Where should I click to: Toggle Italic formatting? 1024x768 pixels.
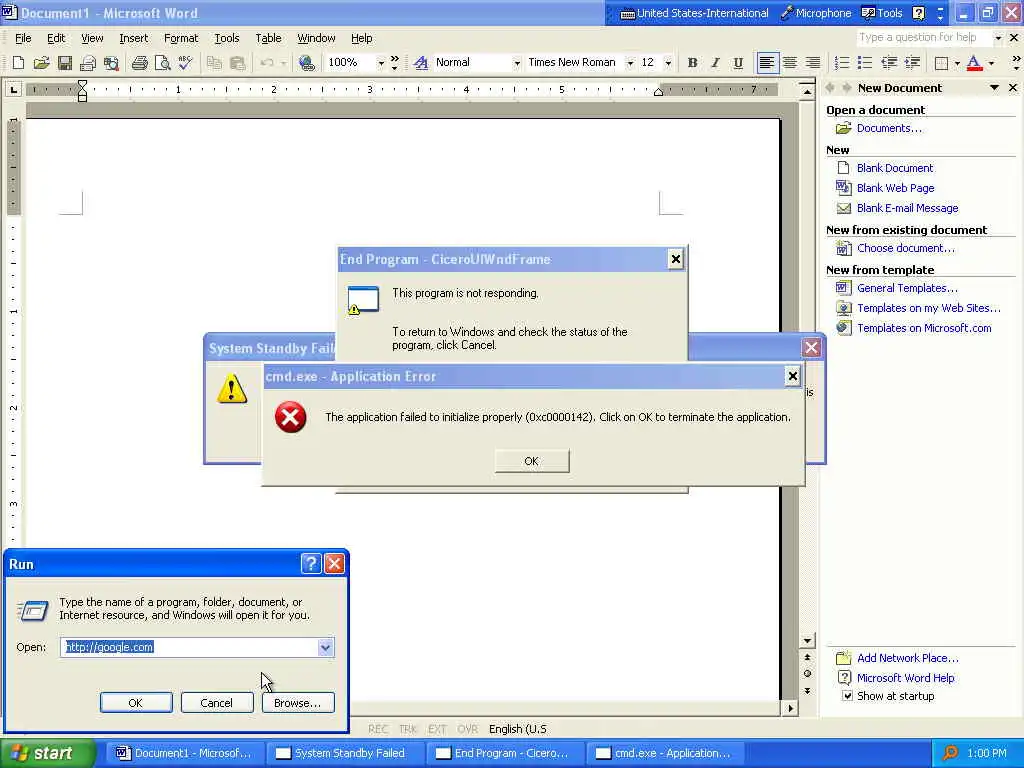715,63
